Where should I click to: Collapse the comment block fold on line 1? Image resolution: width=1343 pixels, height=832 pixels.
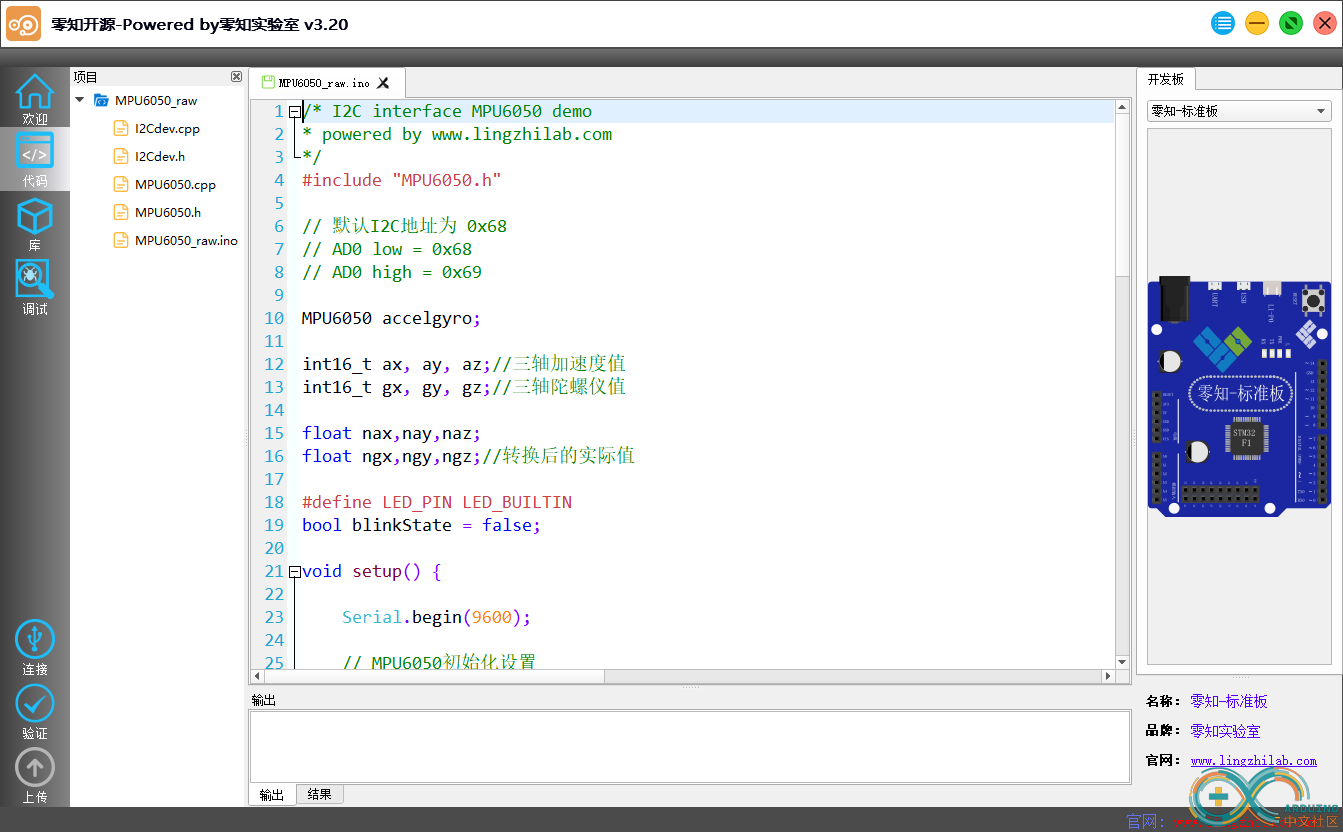(x=294, y=111)
